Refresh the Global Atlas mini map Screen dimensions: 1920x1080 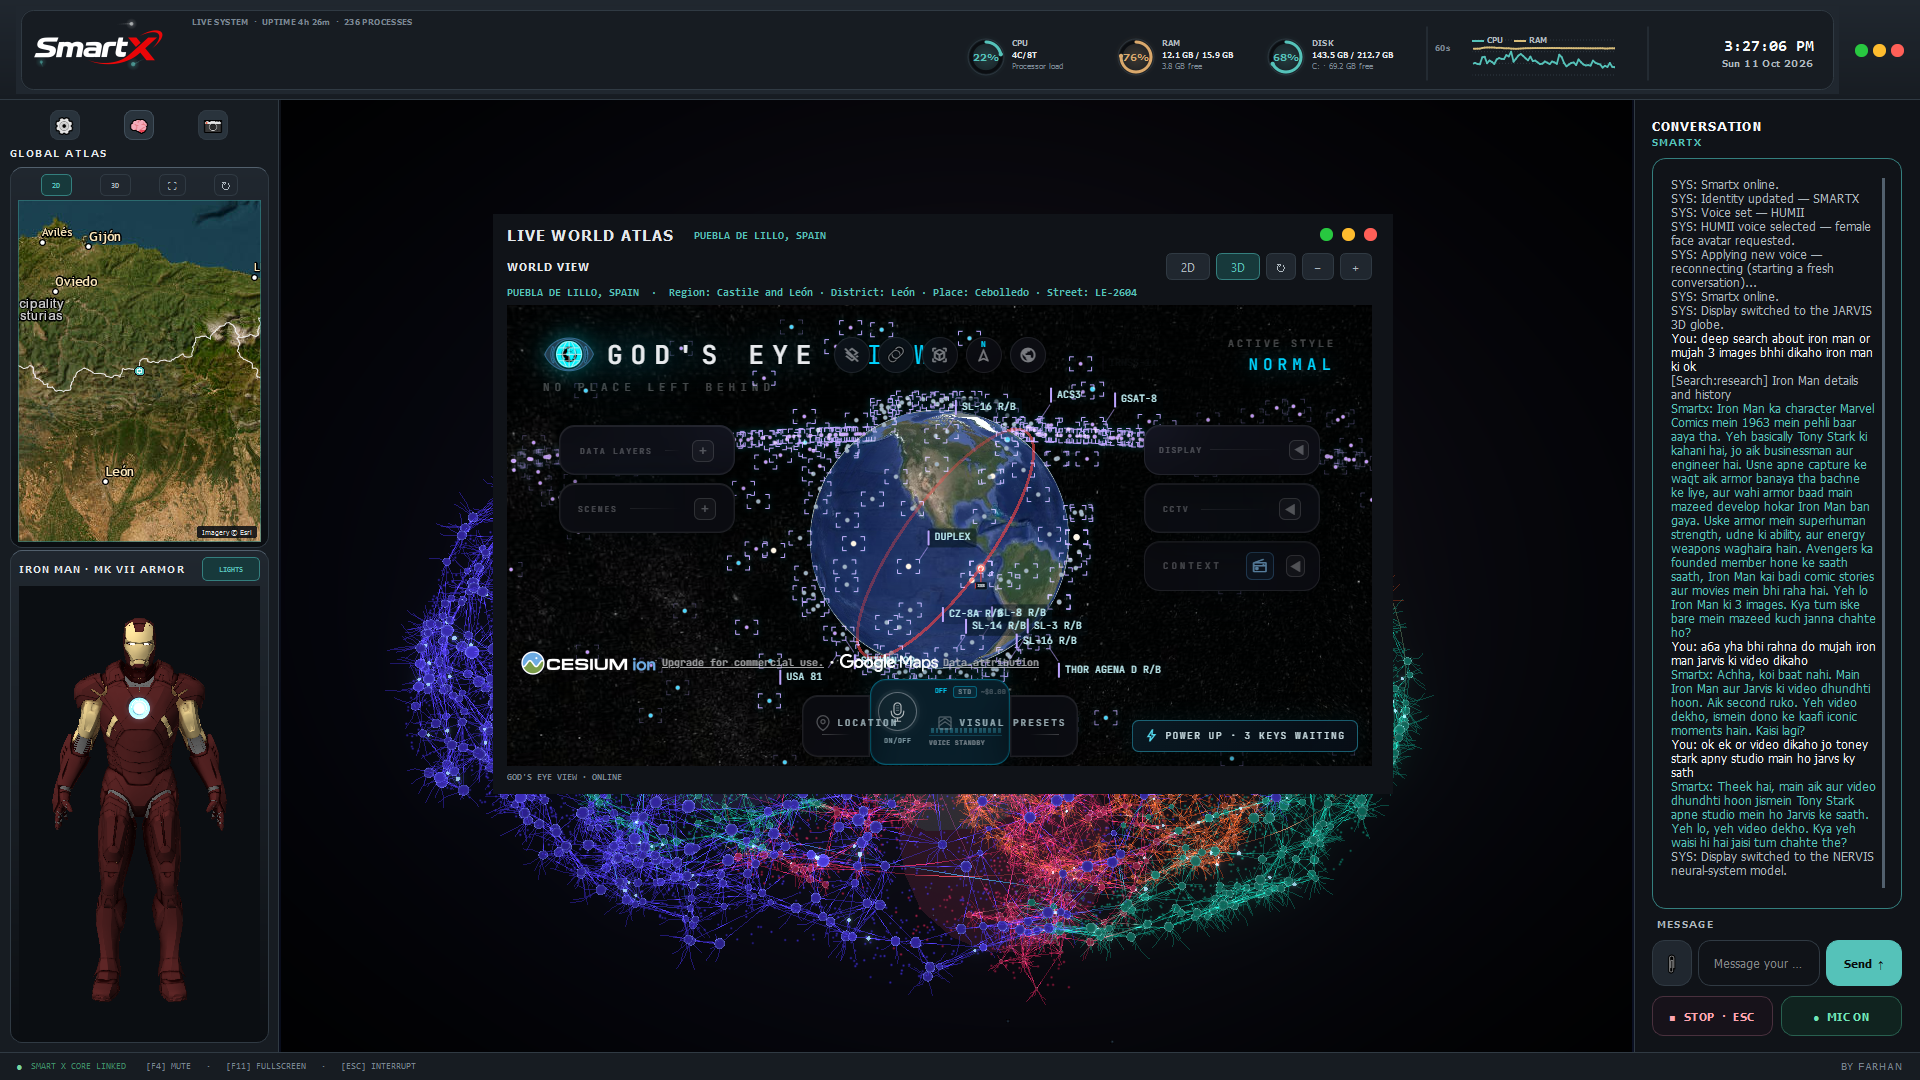(x=226, y=185)
